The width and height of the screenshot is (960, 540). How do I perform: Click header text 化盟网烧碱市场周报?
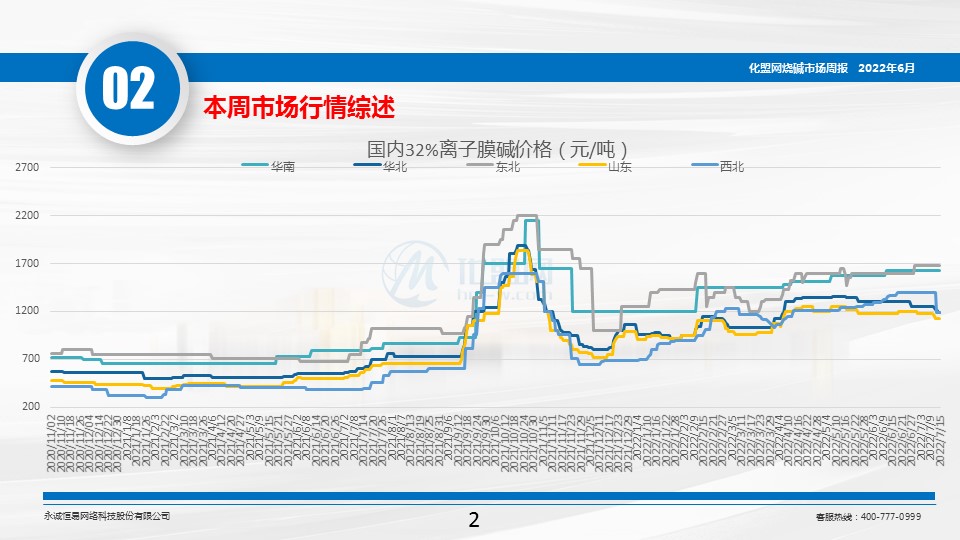tap(798, 68)
